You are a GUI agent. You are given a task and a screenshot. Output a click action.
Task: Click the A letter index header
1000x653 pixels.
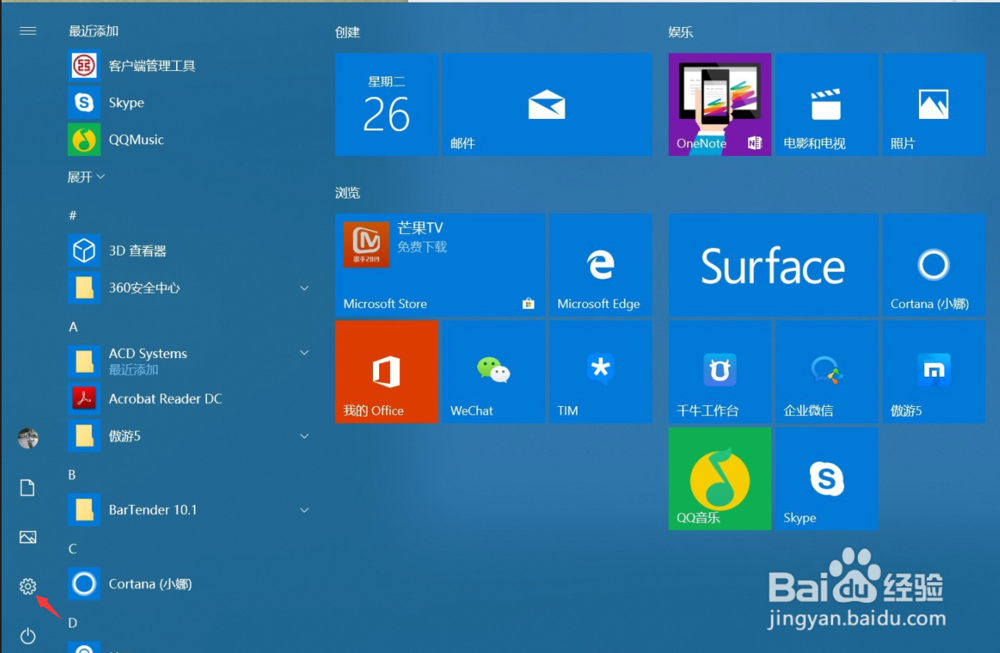point(73,327)
